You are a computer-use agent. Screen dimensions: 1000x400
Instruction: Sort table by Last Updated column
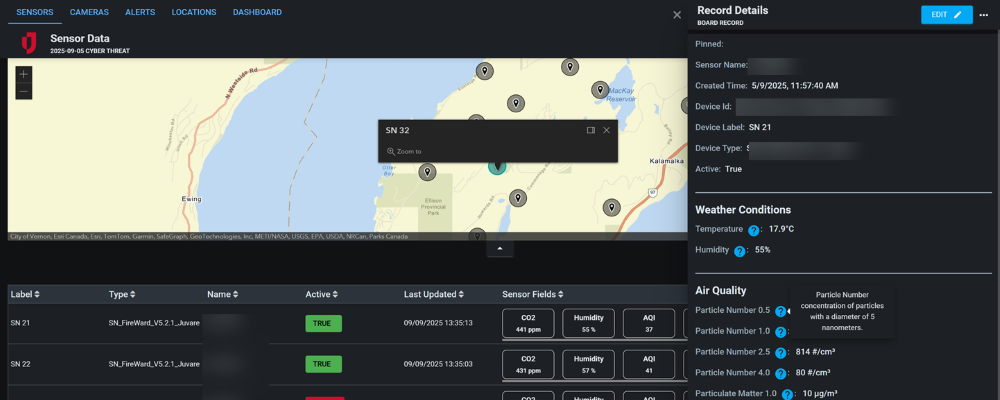pyautogui.click(x=434, y=295)
